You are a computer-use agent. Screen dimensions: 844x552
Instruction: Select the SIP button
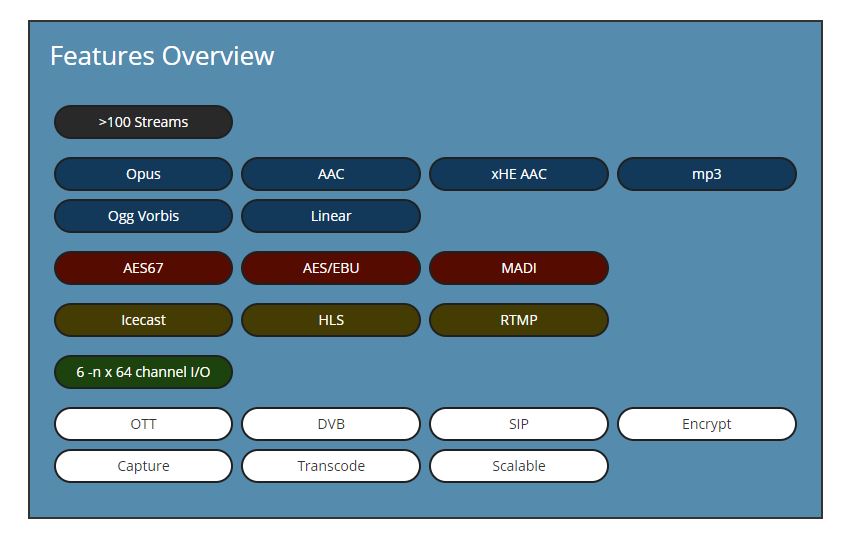coord(519,424)
